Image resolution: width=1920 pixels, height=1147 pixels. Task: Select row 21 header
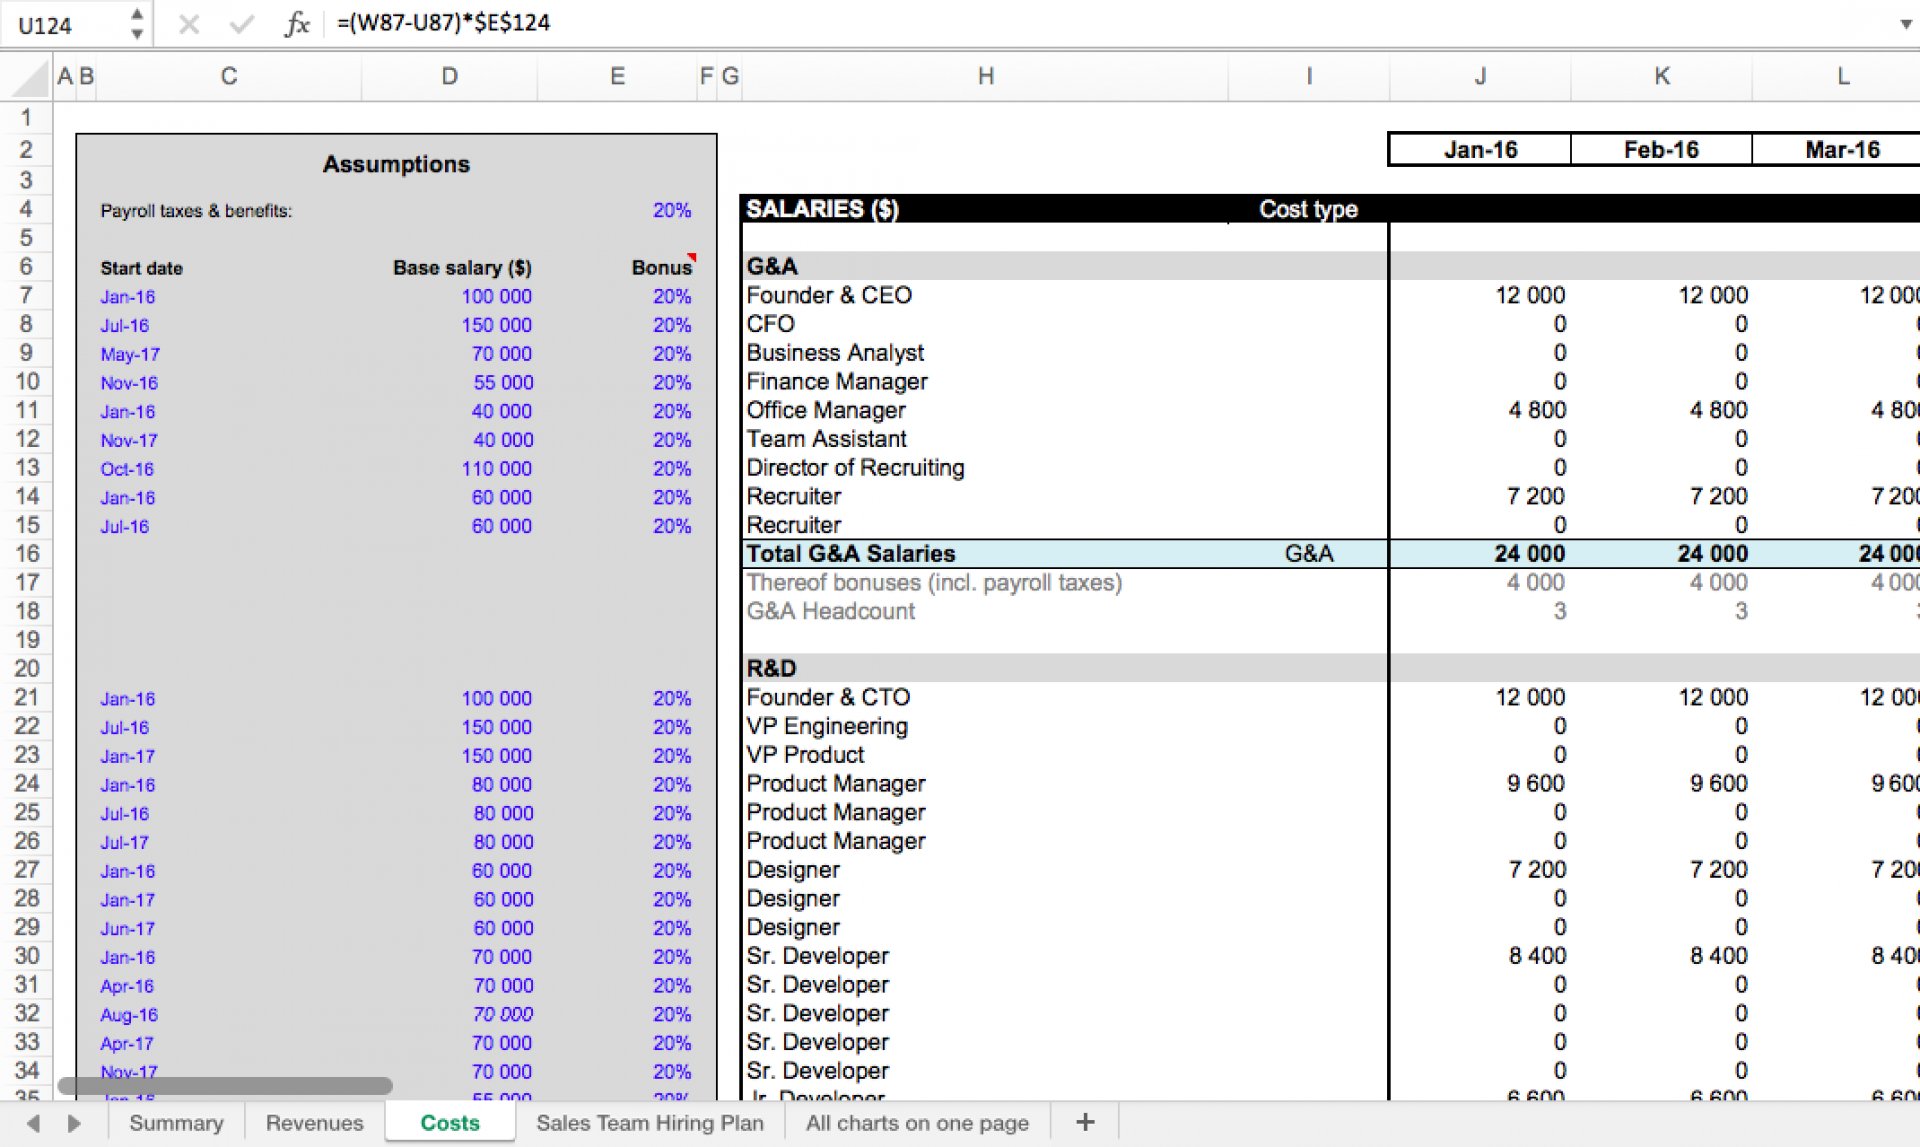pos(27,697)
